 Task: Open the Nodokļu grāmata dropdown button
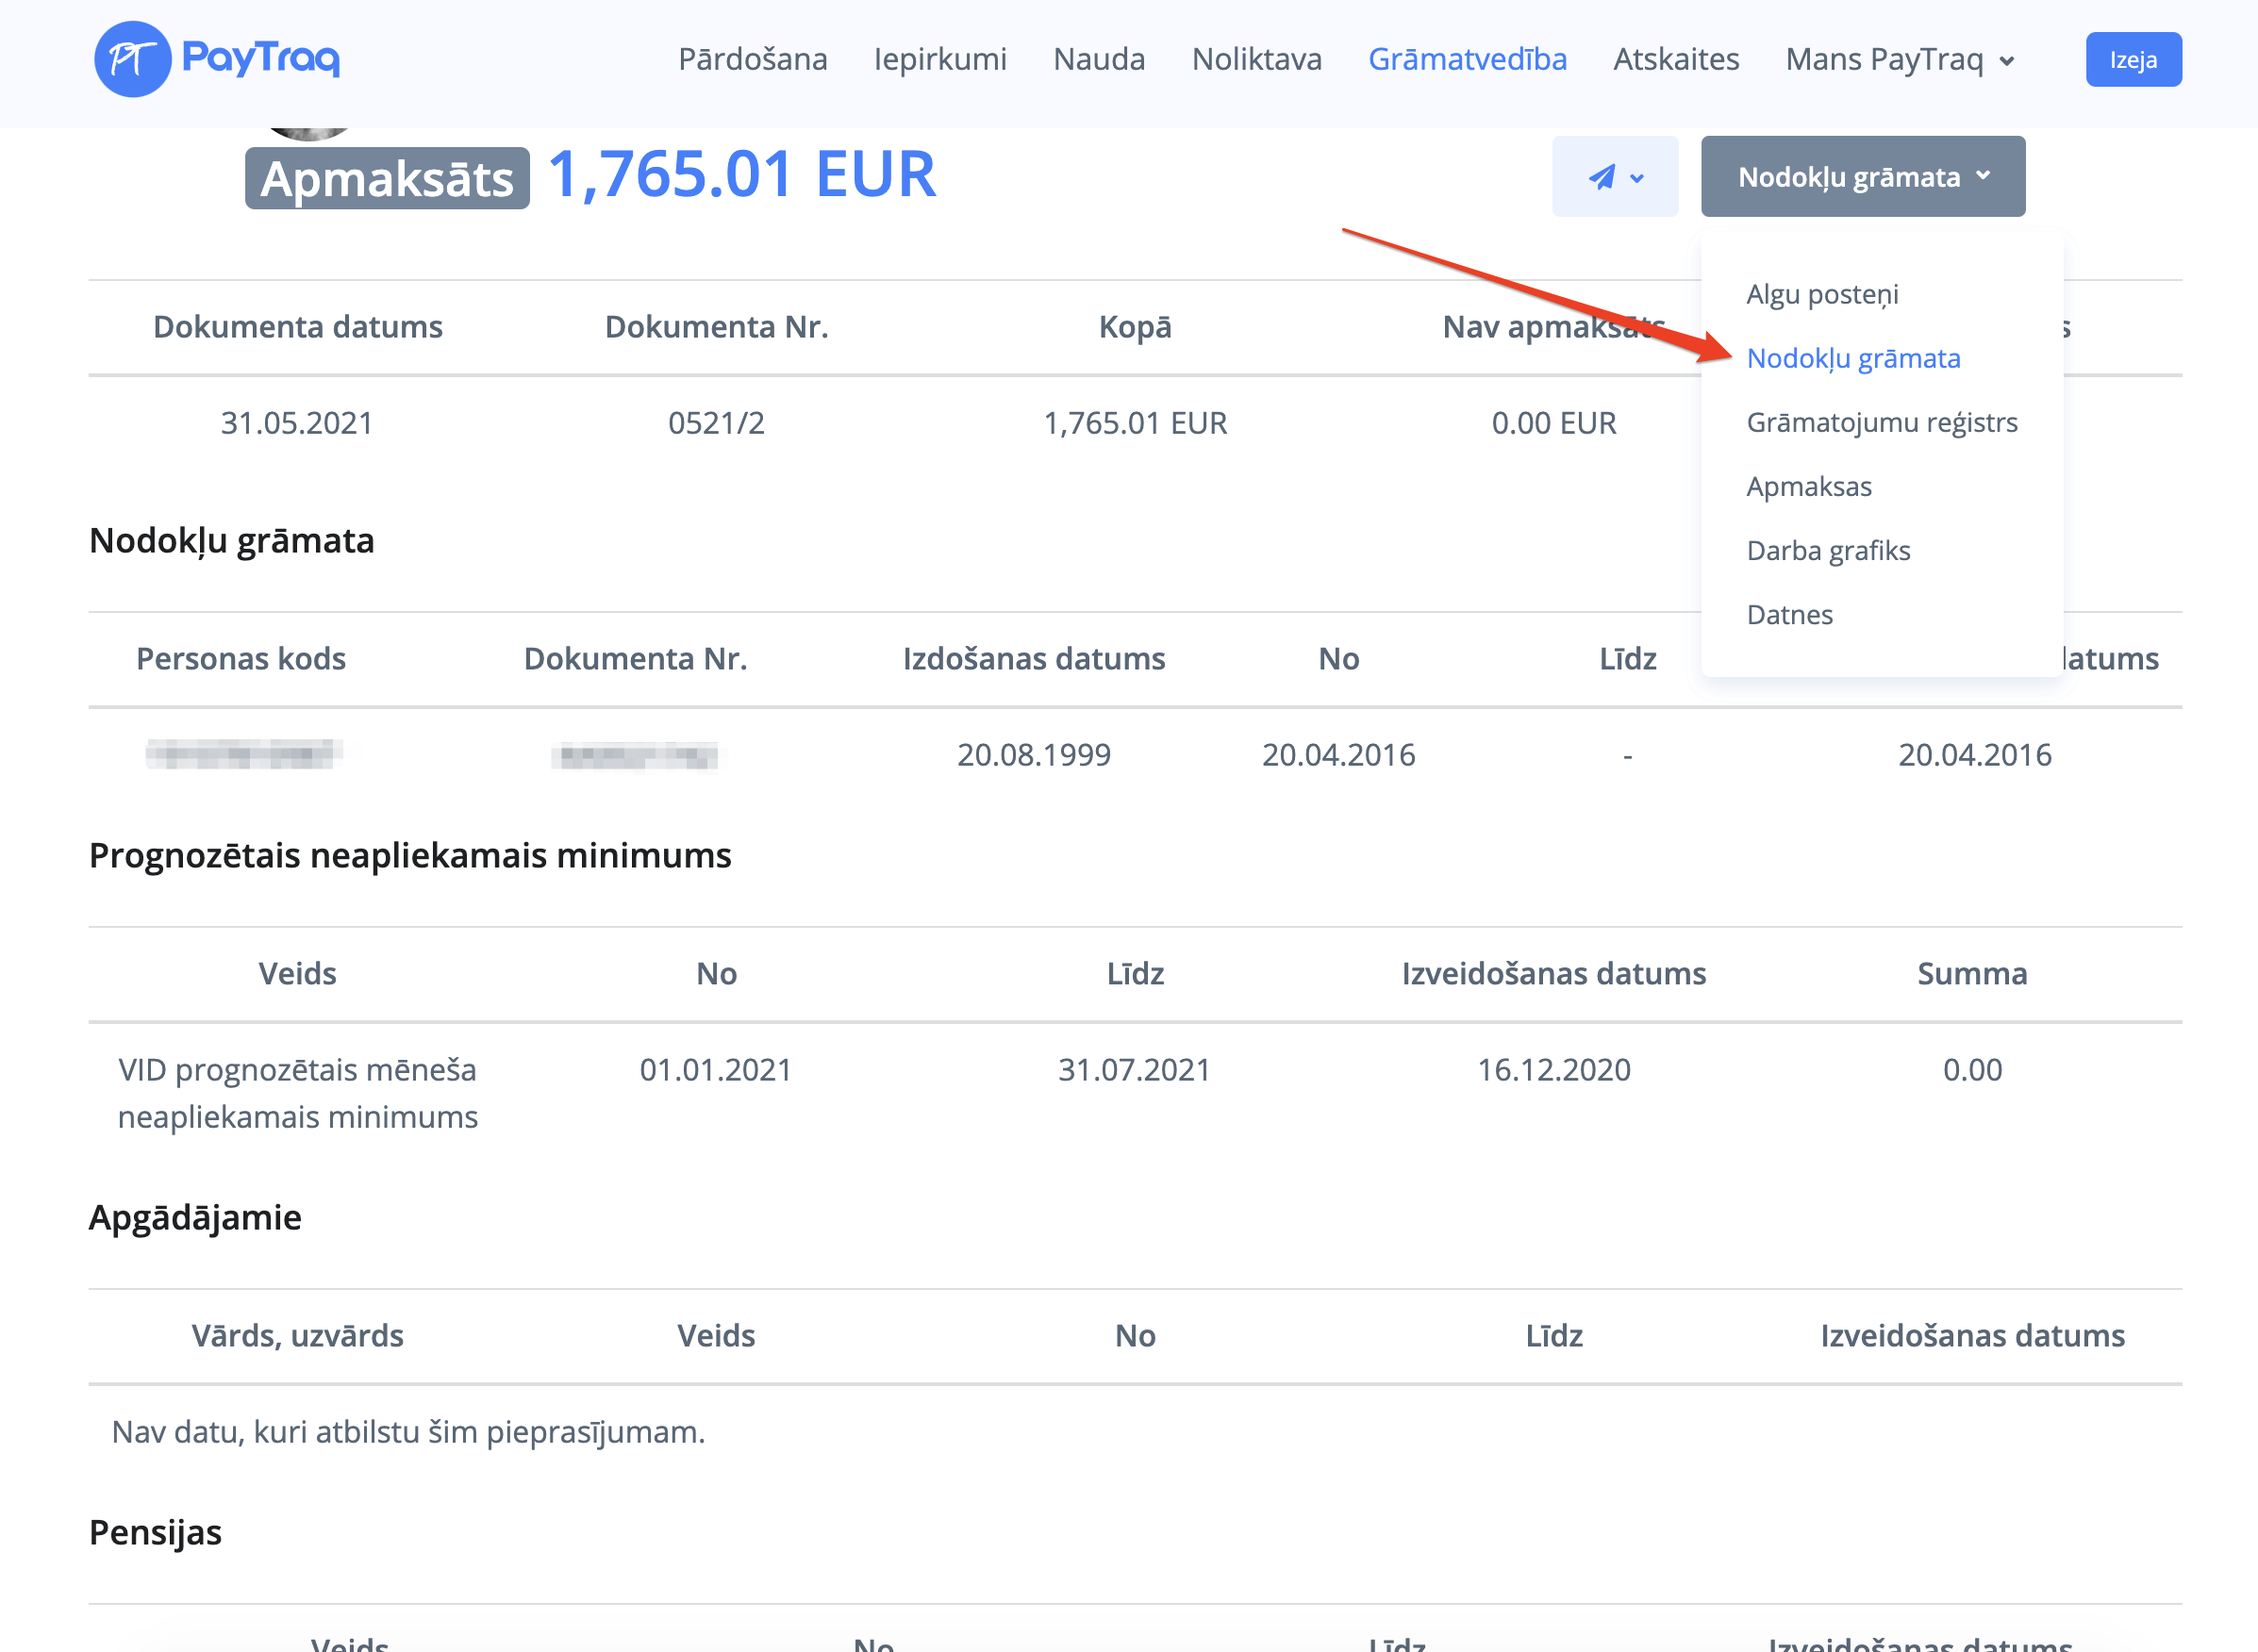[x=1862, y=177]
